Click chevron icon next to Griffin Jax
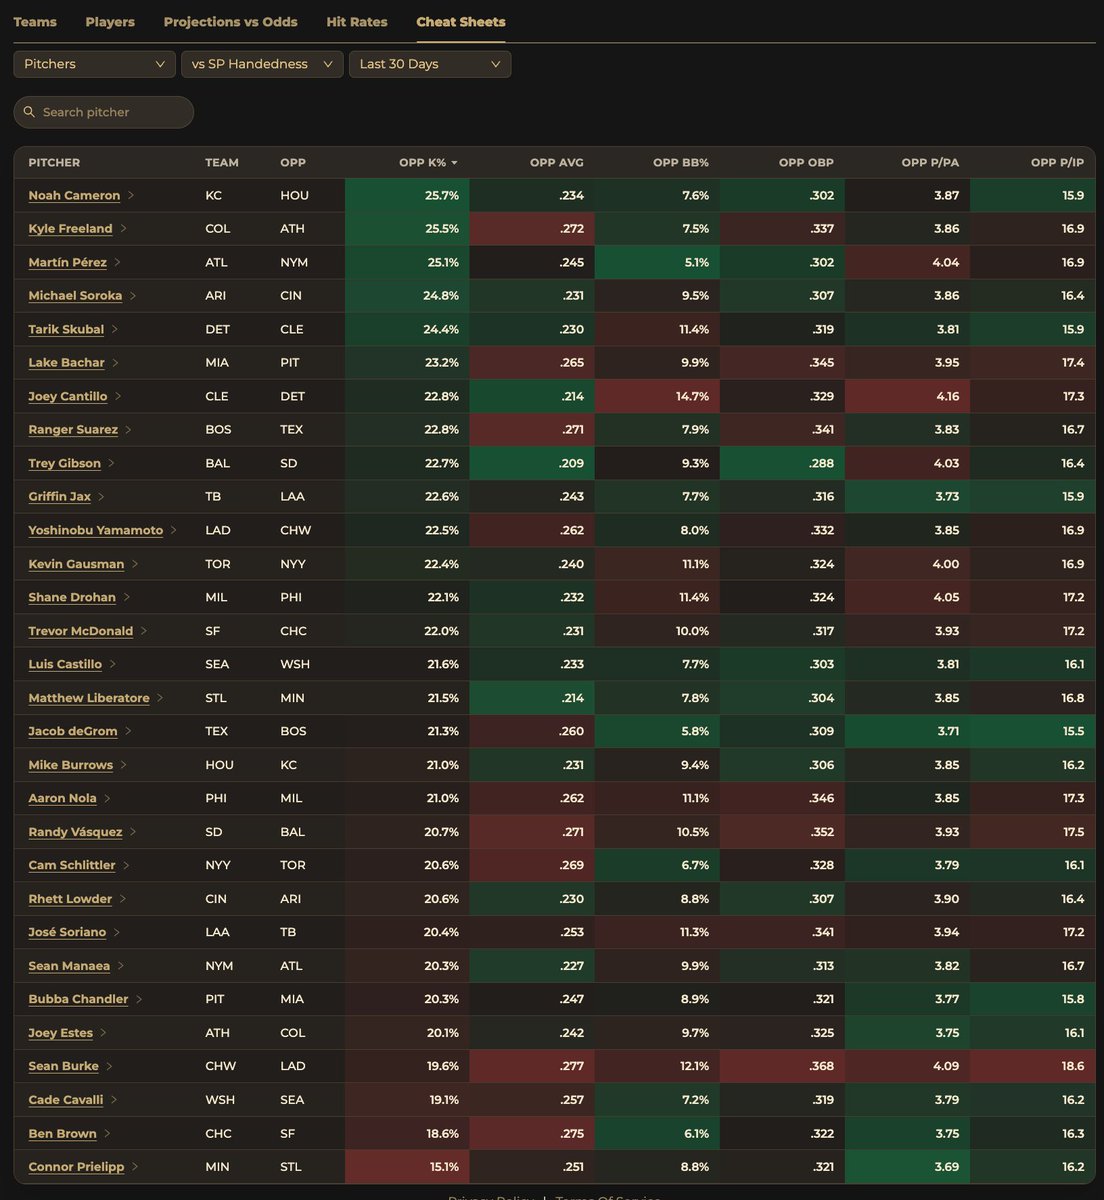The width and height of the screenshot is (1104, 1200). coord(101,496)
